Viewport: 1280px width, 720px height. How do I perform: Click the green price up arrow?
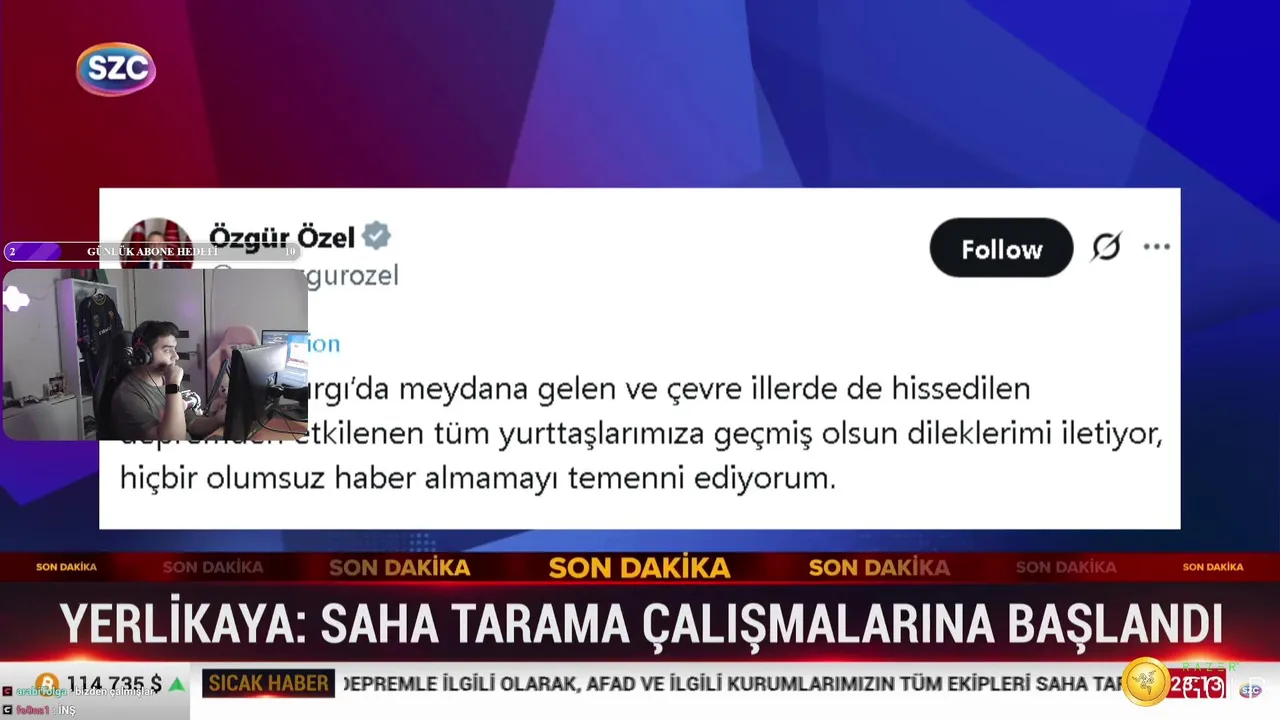point(177,685)
